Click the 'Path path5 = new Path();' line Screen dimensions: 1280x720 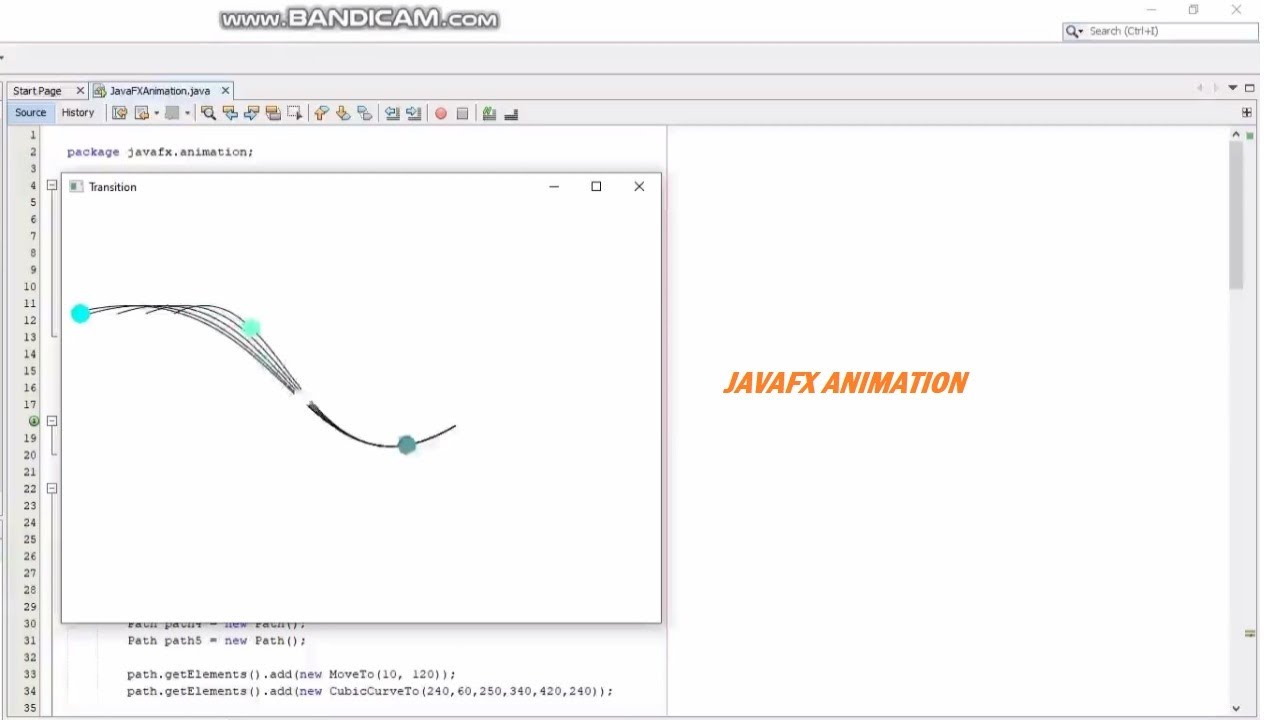(x=217, y=640)
